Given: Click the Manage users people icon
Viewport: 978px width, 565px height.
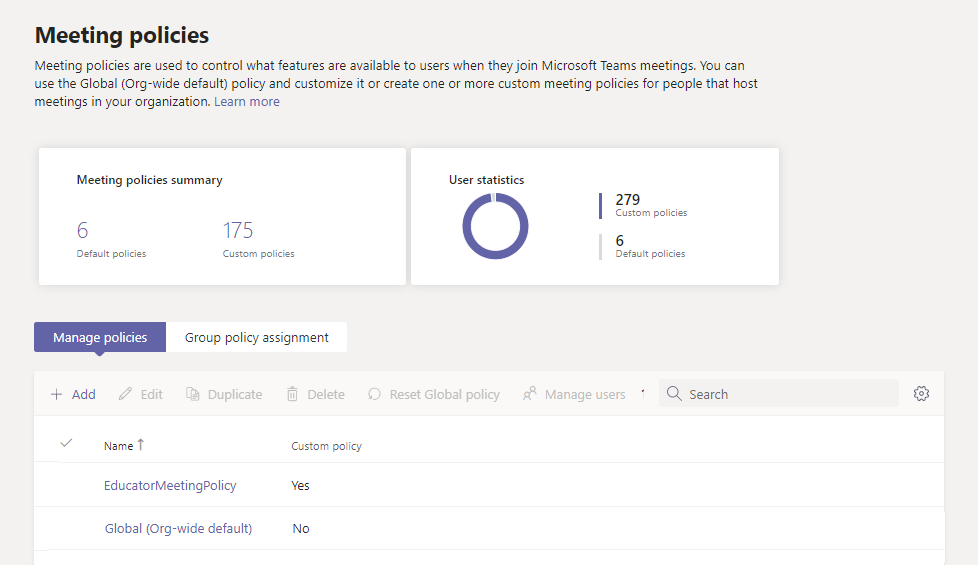Looking at the screenshot, I should (x=530, y=395).
